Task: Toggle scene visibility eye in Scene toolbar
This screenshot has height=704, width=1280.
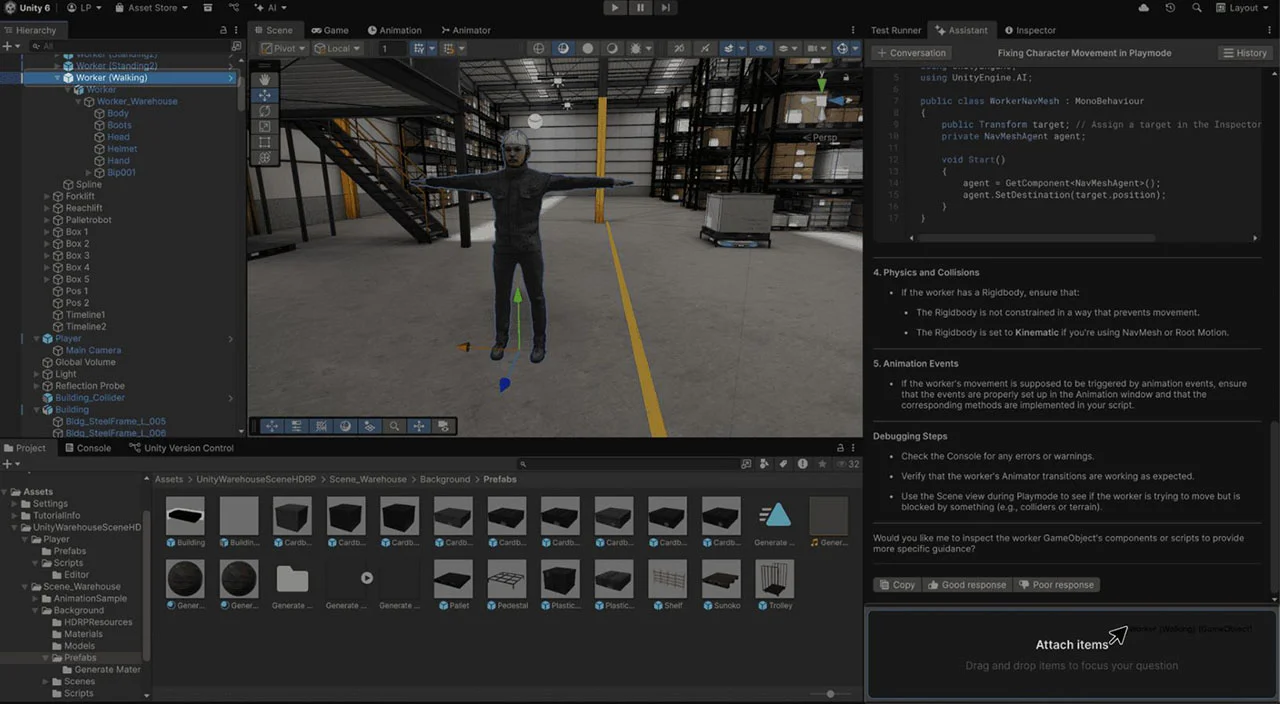Action: [x=760, y=48]
